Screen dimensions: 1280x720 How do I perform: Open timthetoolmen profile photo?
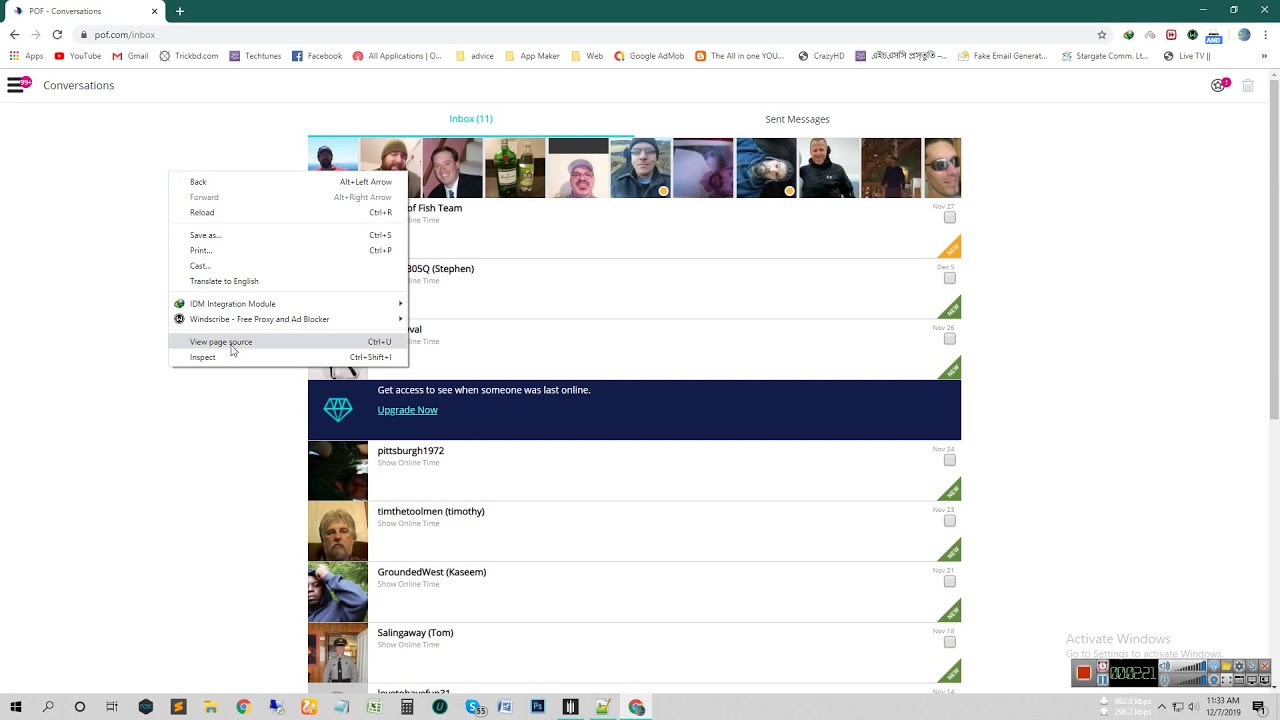click(338, 531)
